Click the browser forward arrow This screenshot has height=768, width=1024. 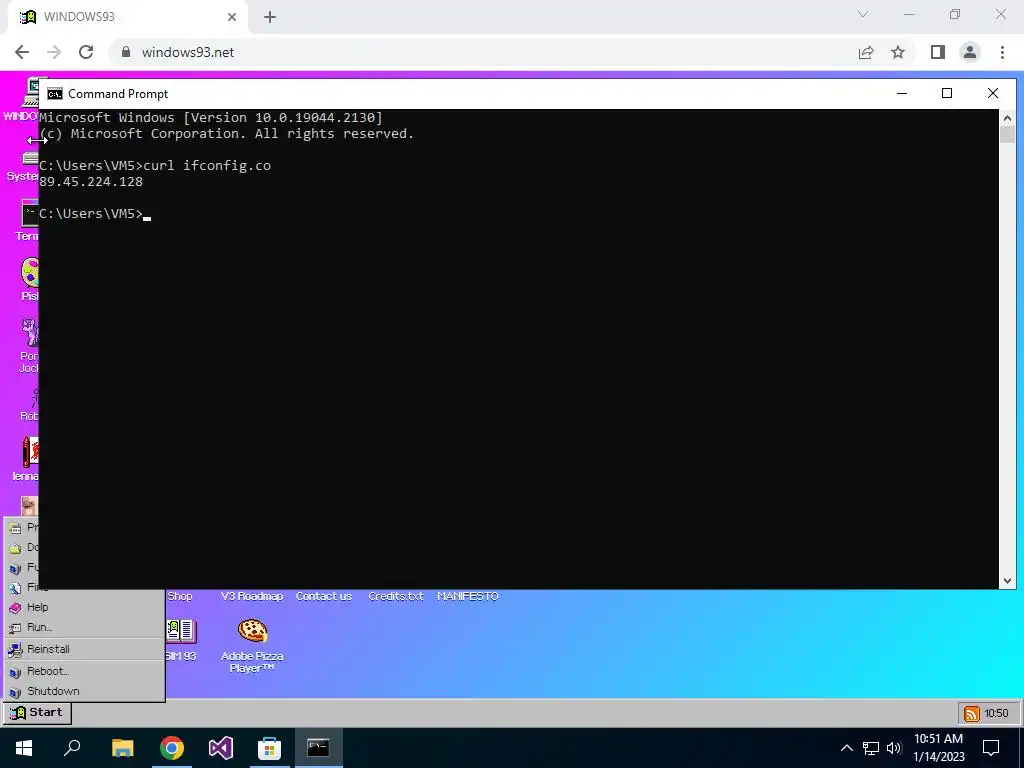(x=54, y=52)
